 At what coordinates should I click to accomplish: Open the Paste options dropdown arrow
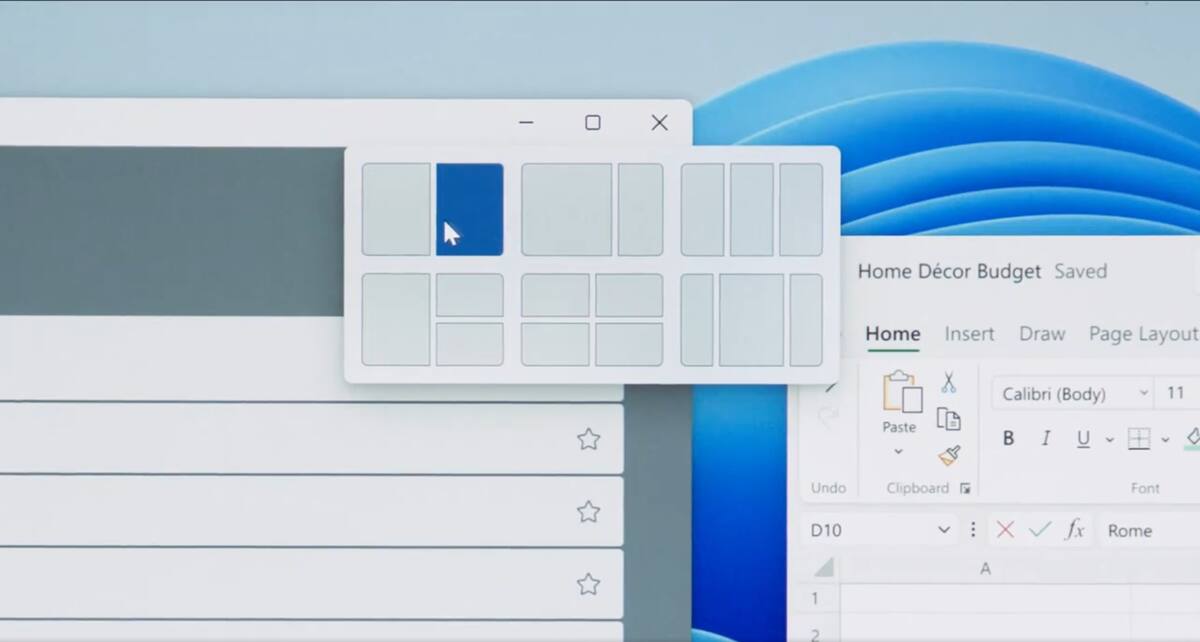point(898,451)
